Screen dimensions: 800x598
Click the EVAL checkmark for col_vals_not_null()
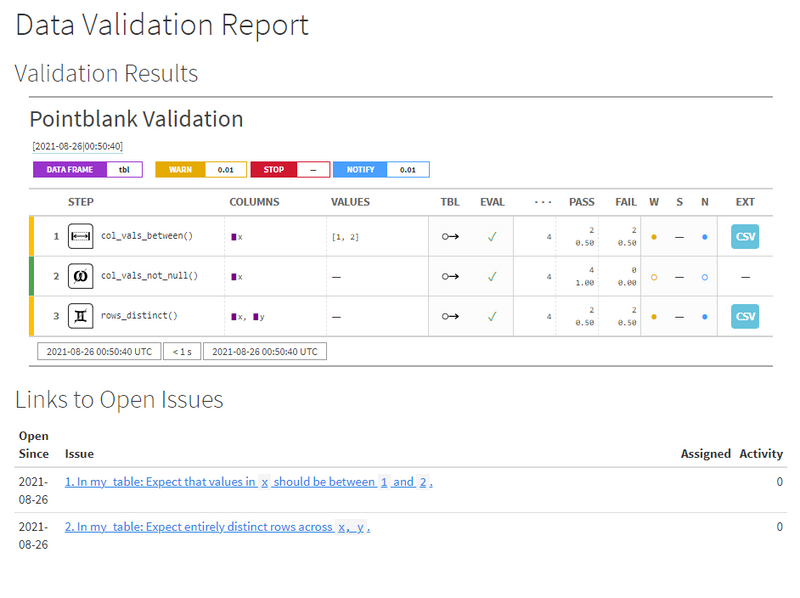pyautogui.click(x=492, y=276)
